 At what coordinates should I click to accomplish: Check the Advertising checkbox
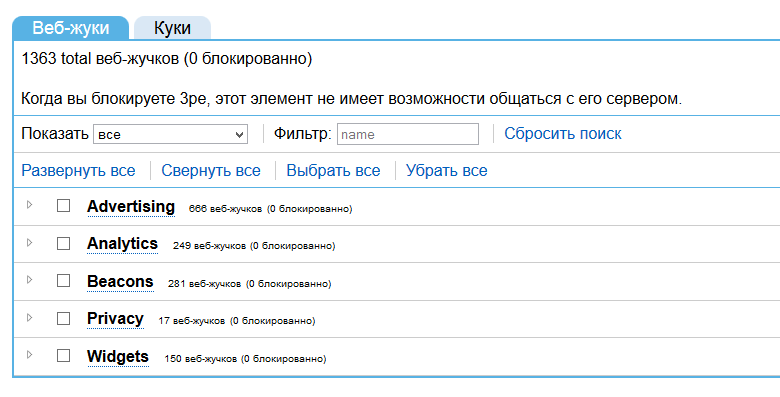coord(63,205)
